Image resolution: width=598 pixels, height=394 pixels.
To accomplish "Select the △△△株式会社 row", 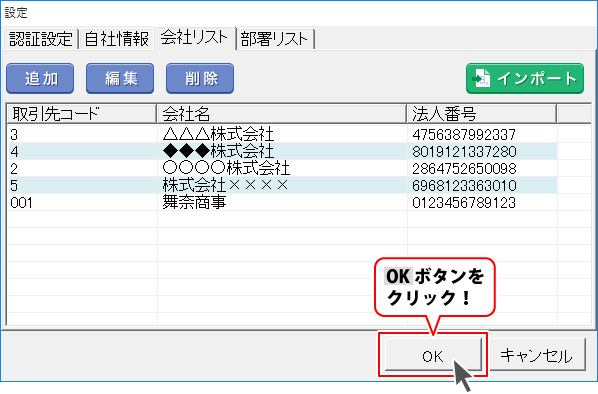I will (282, 134).
